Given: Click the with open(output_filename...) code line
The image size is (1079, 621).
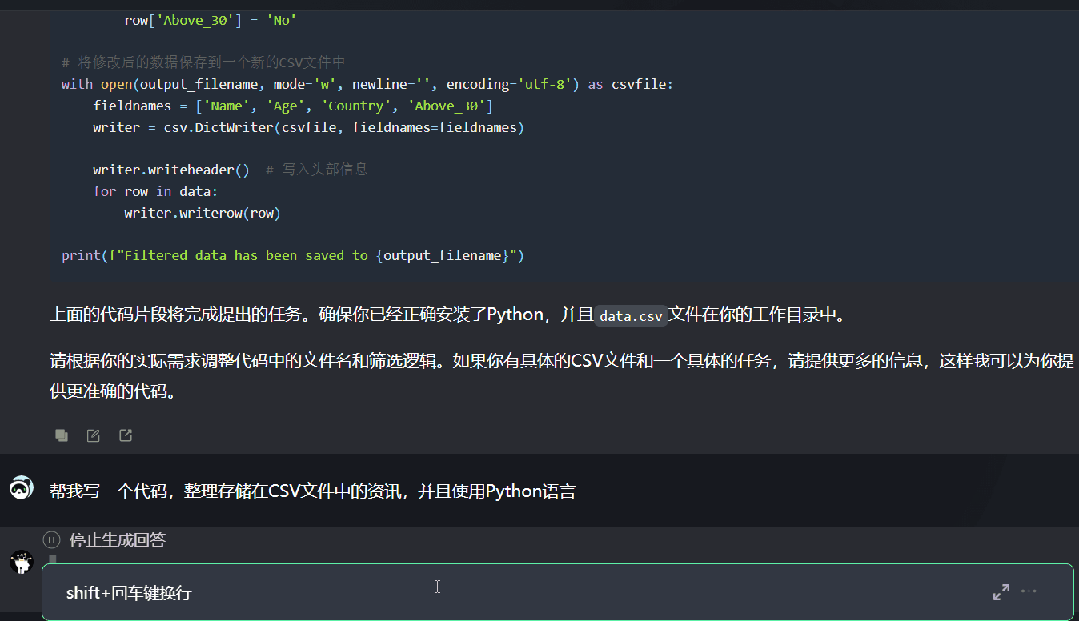Looking at the screenshot, I should coord(367,84).
